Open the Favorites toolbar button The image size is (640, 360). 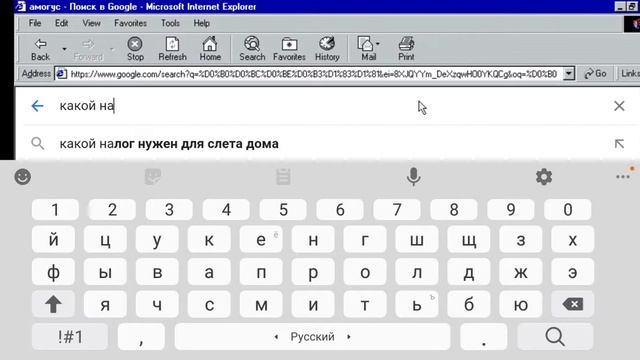289,49
